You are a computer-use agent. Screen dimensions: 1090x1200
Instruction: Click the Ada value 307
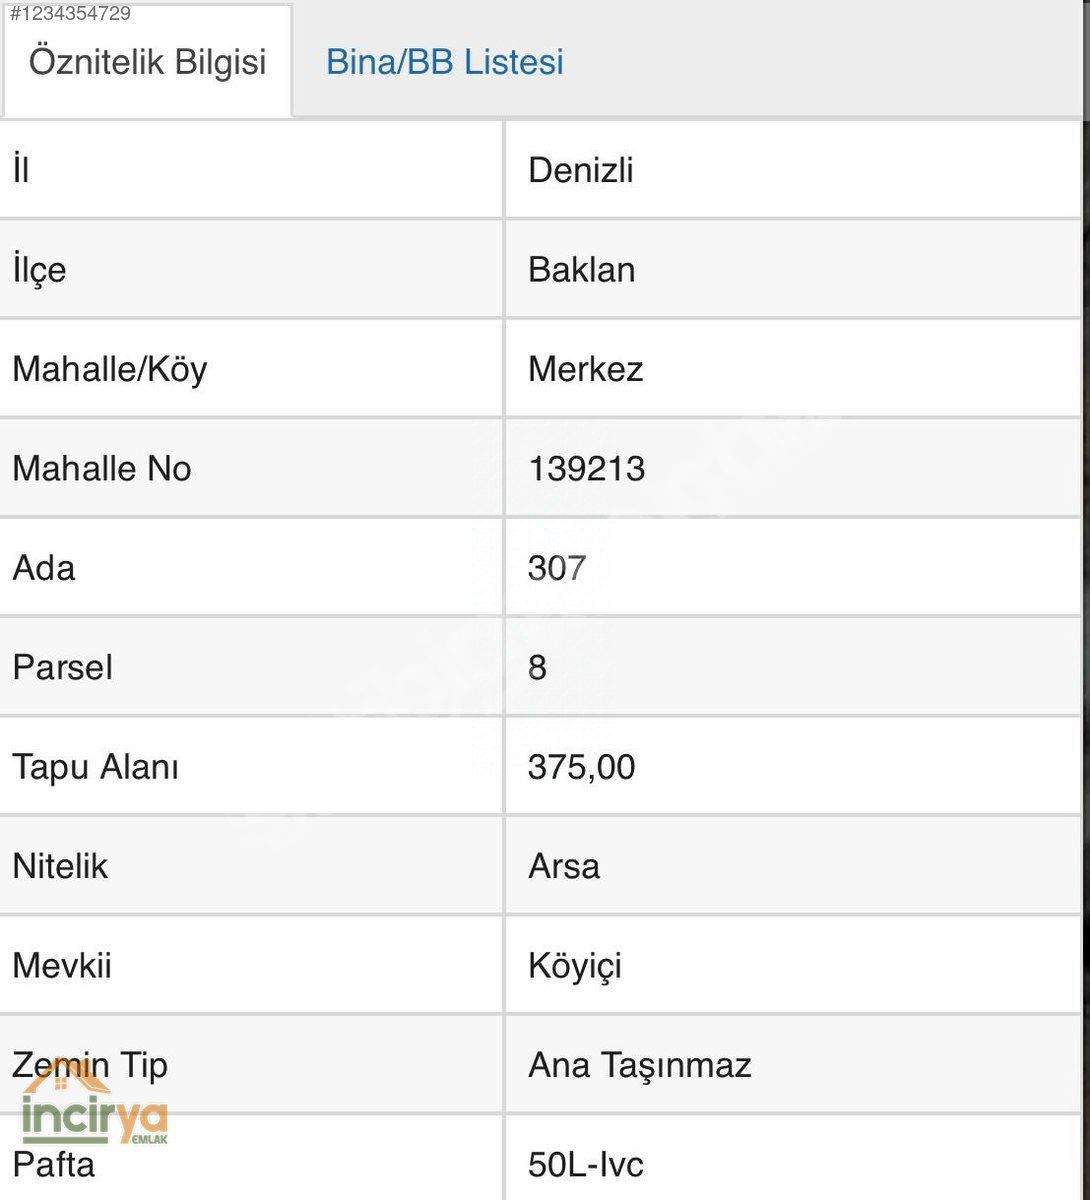(557, 568)
